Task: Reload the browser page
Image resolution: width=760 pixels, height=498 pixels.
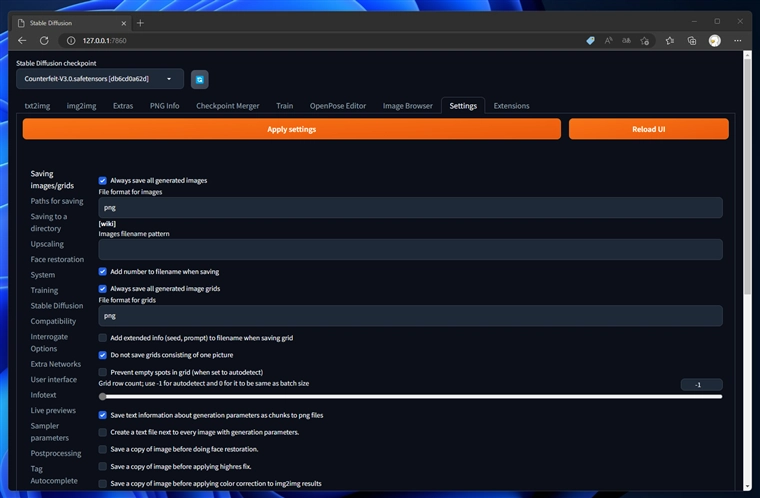Action: tap(44, 41)
